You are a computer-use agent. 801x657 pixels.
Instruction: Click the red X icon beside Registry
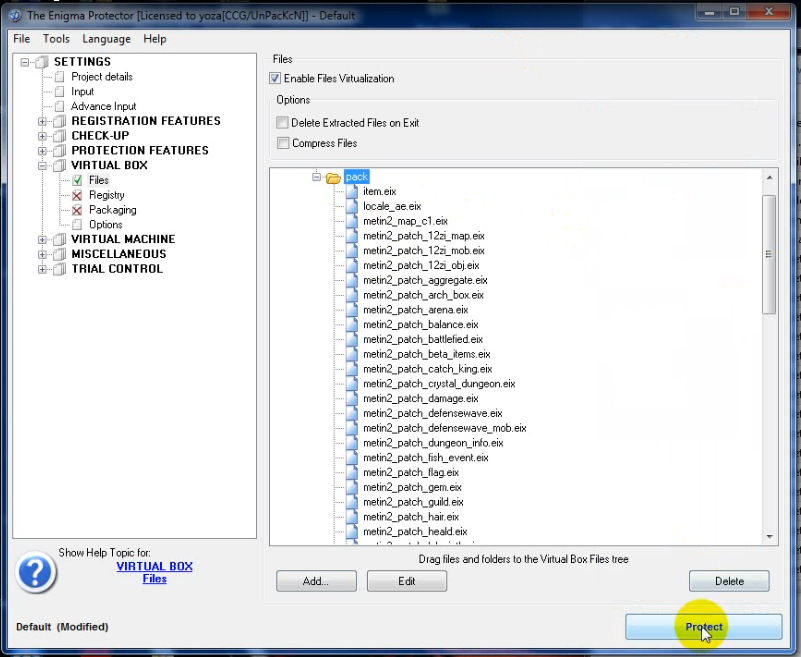(x=77, y=195)
